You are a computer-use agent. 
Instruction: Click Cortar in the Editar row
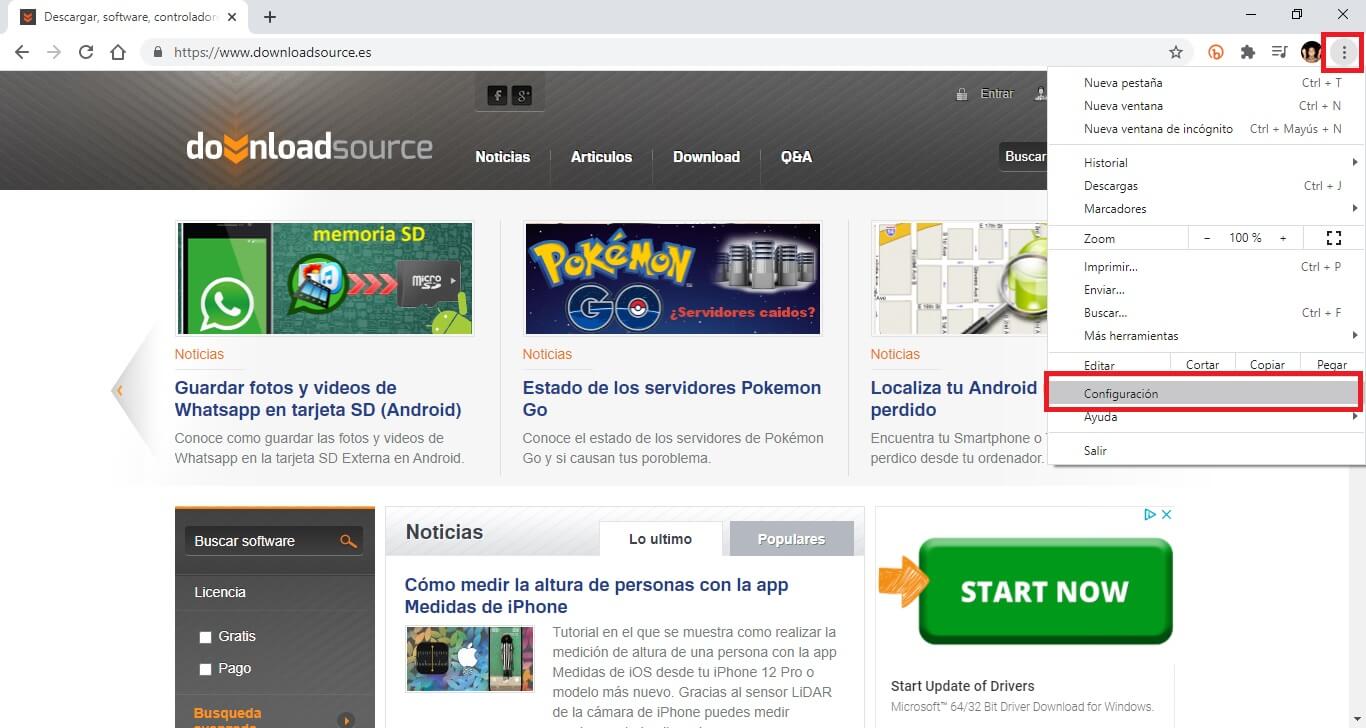(x=1203, y=365)
